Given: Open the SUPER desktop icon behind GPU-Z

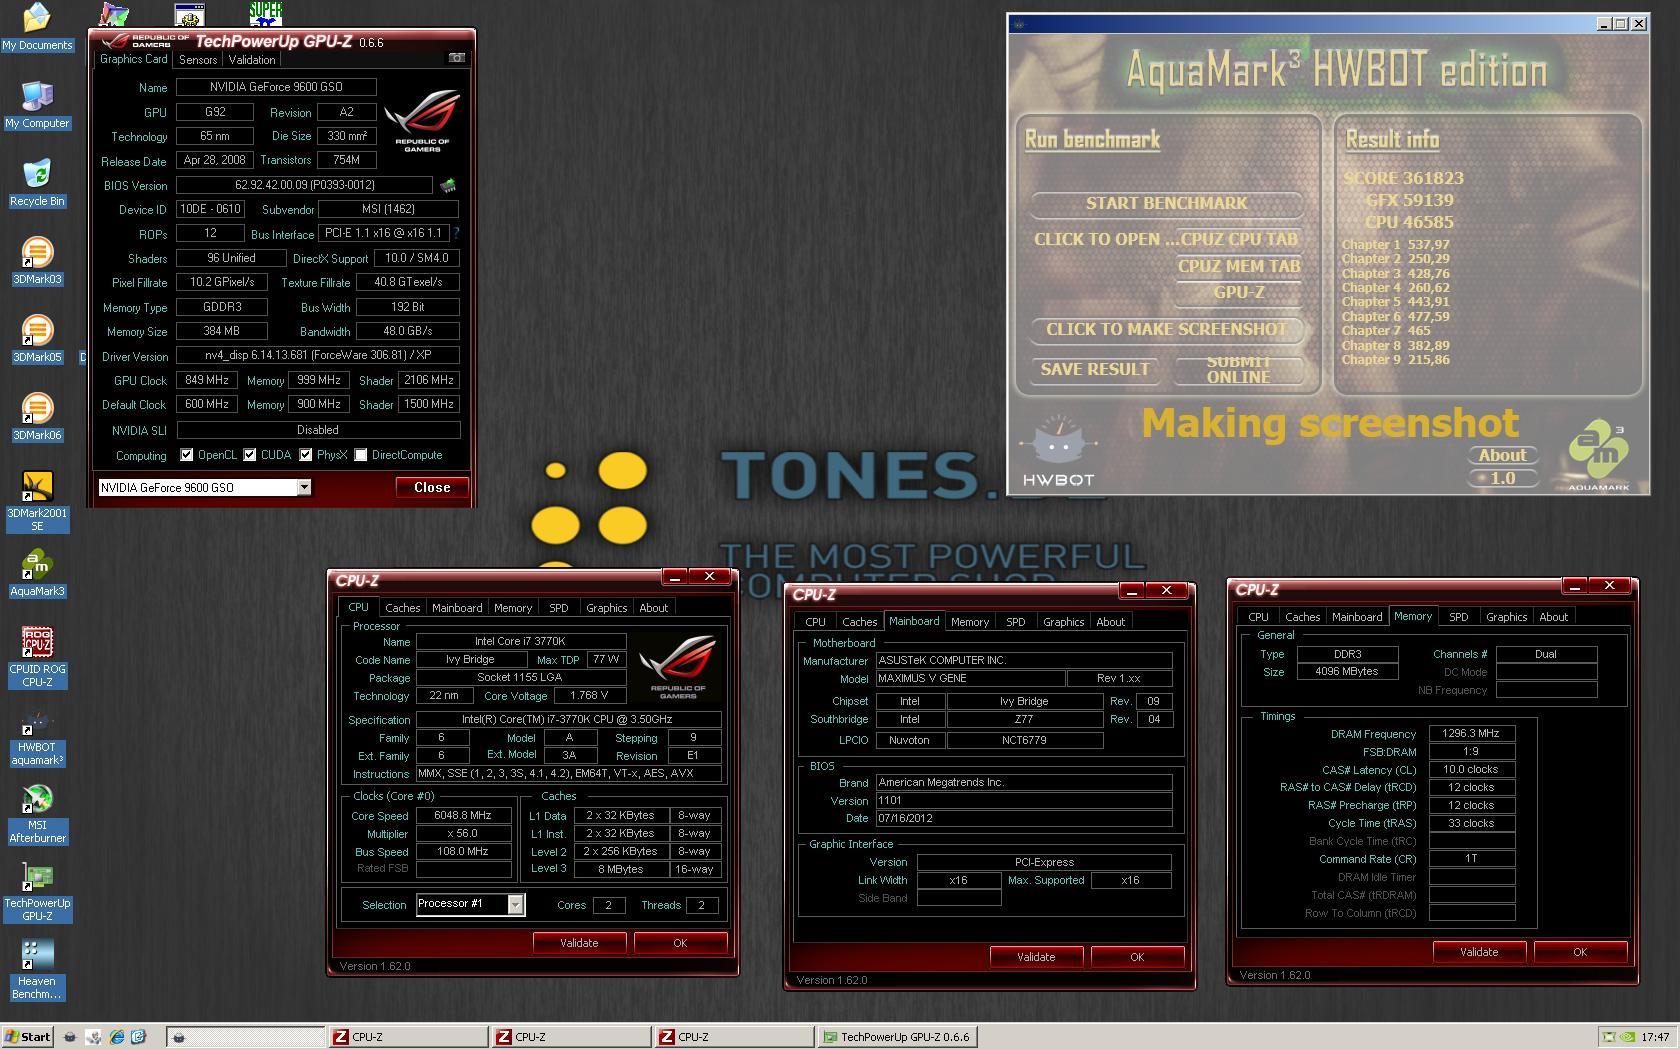Looking at the screenshot, I should 266,12.
